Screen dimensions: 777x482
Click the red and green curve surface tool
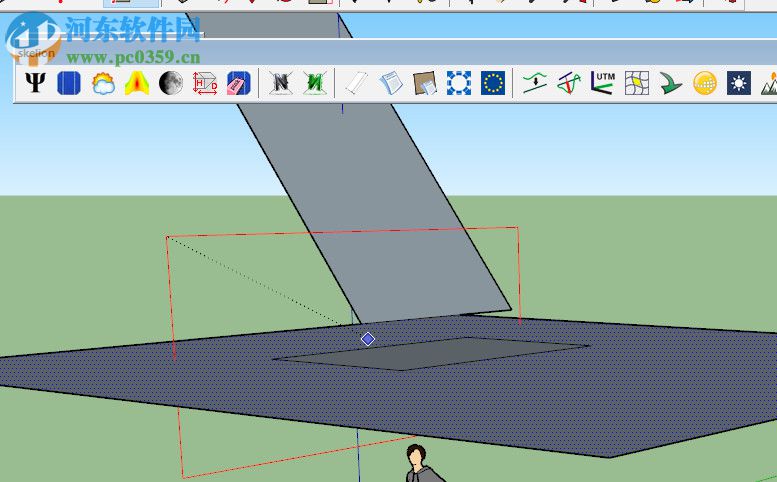tap(569, 83)
